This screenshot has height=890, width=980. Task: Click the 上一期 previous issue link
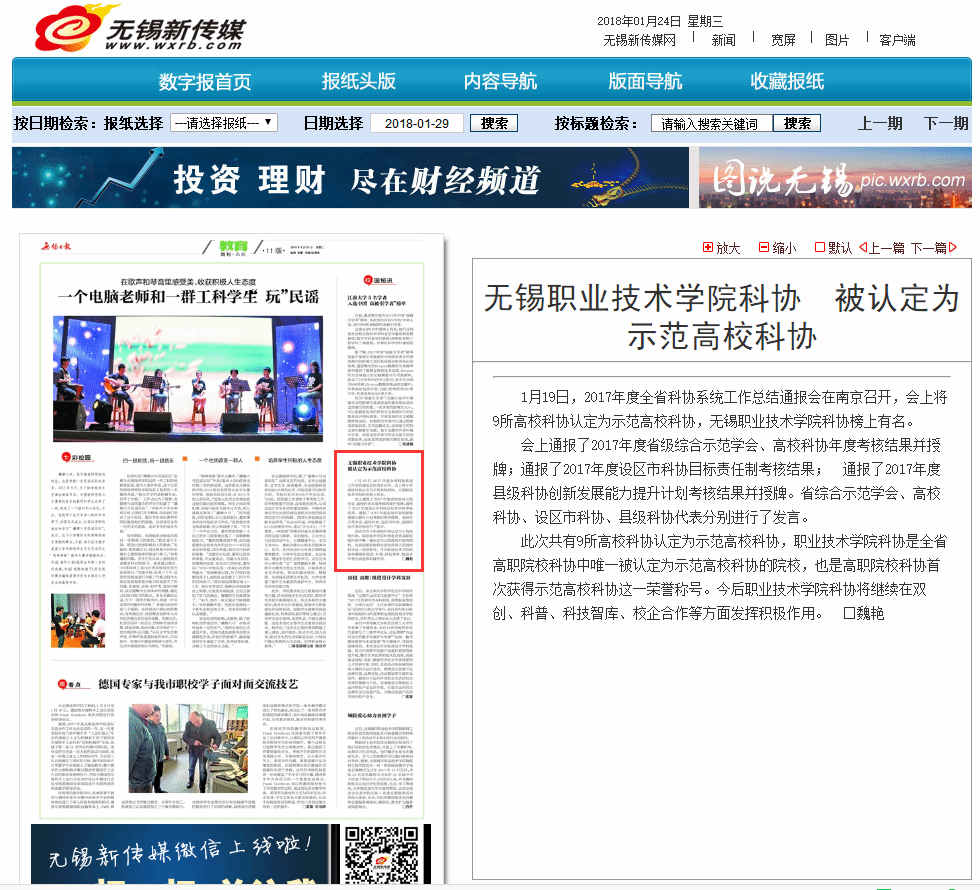880,123
